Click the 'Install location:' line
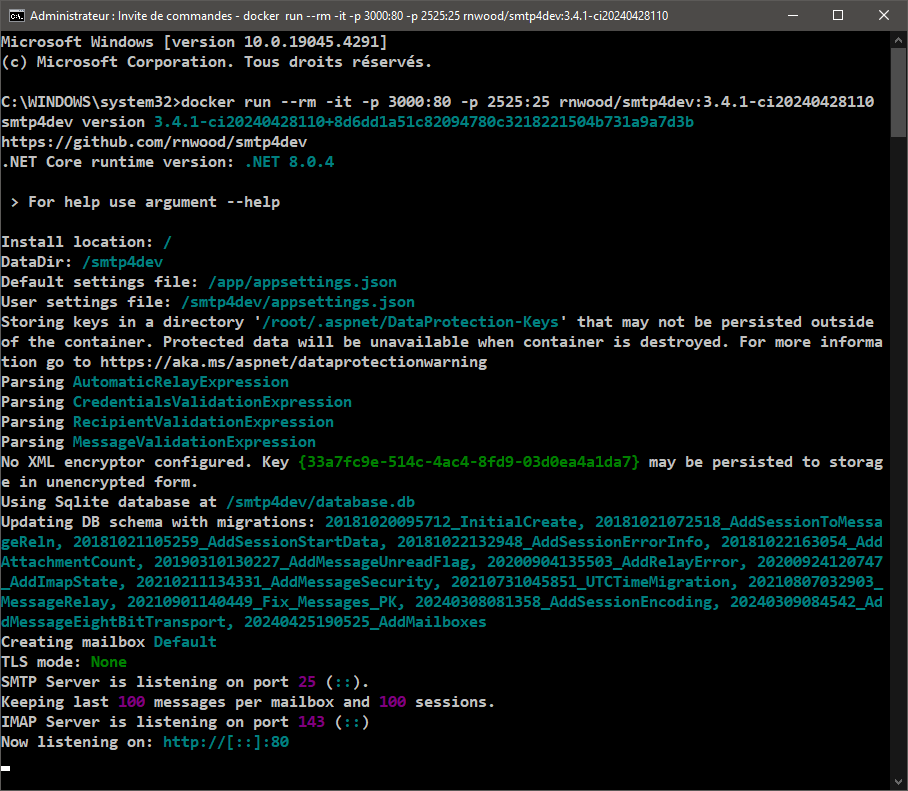 [x=86, y=242]
